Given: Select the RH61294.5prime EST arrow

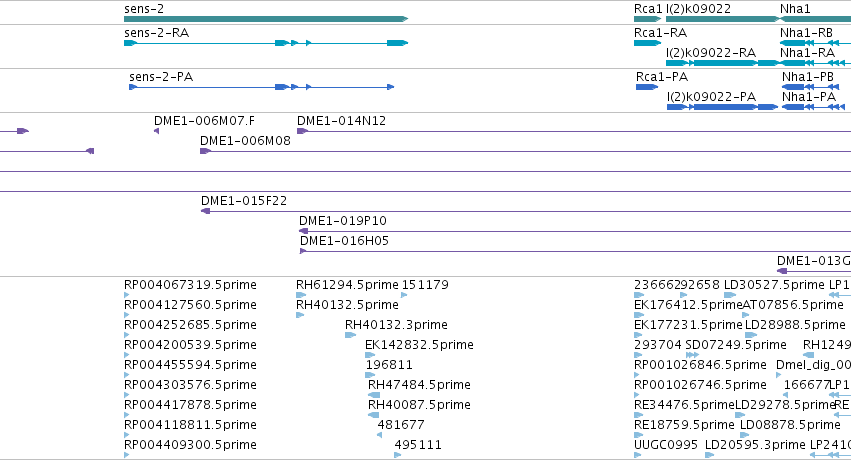Looking at the screenshot, I should coord(301,295).
